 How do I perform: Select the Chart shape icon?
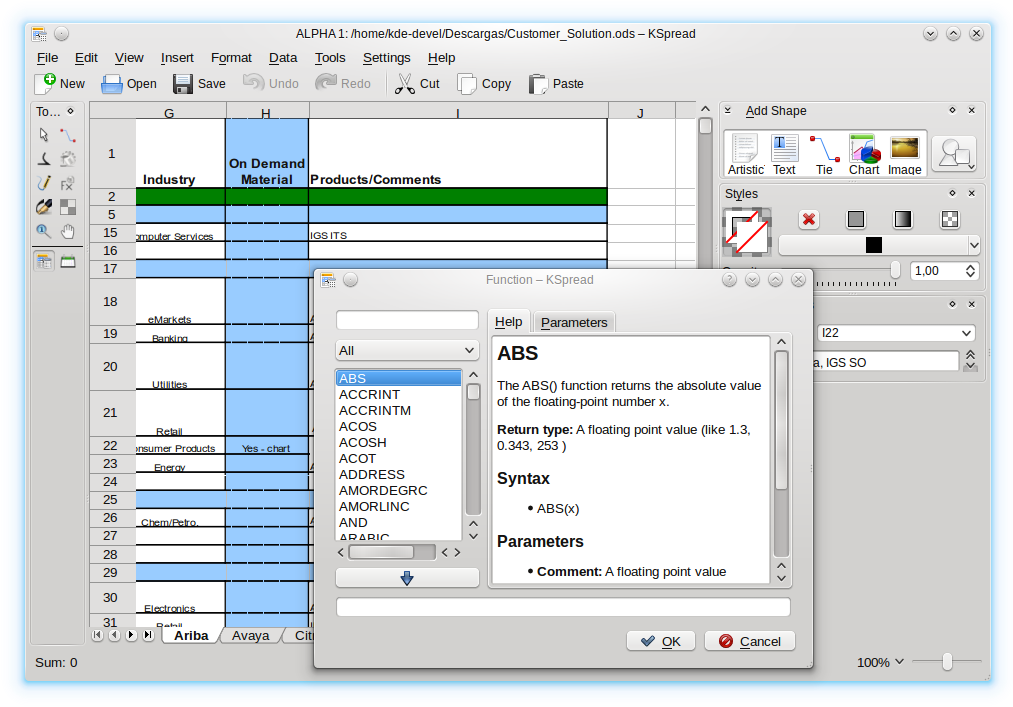pyautogui.click(x=863, y=153)
